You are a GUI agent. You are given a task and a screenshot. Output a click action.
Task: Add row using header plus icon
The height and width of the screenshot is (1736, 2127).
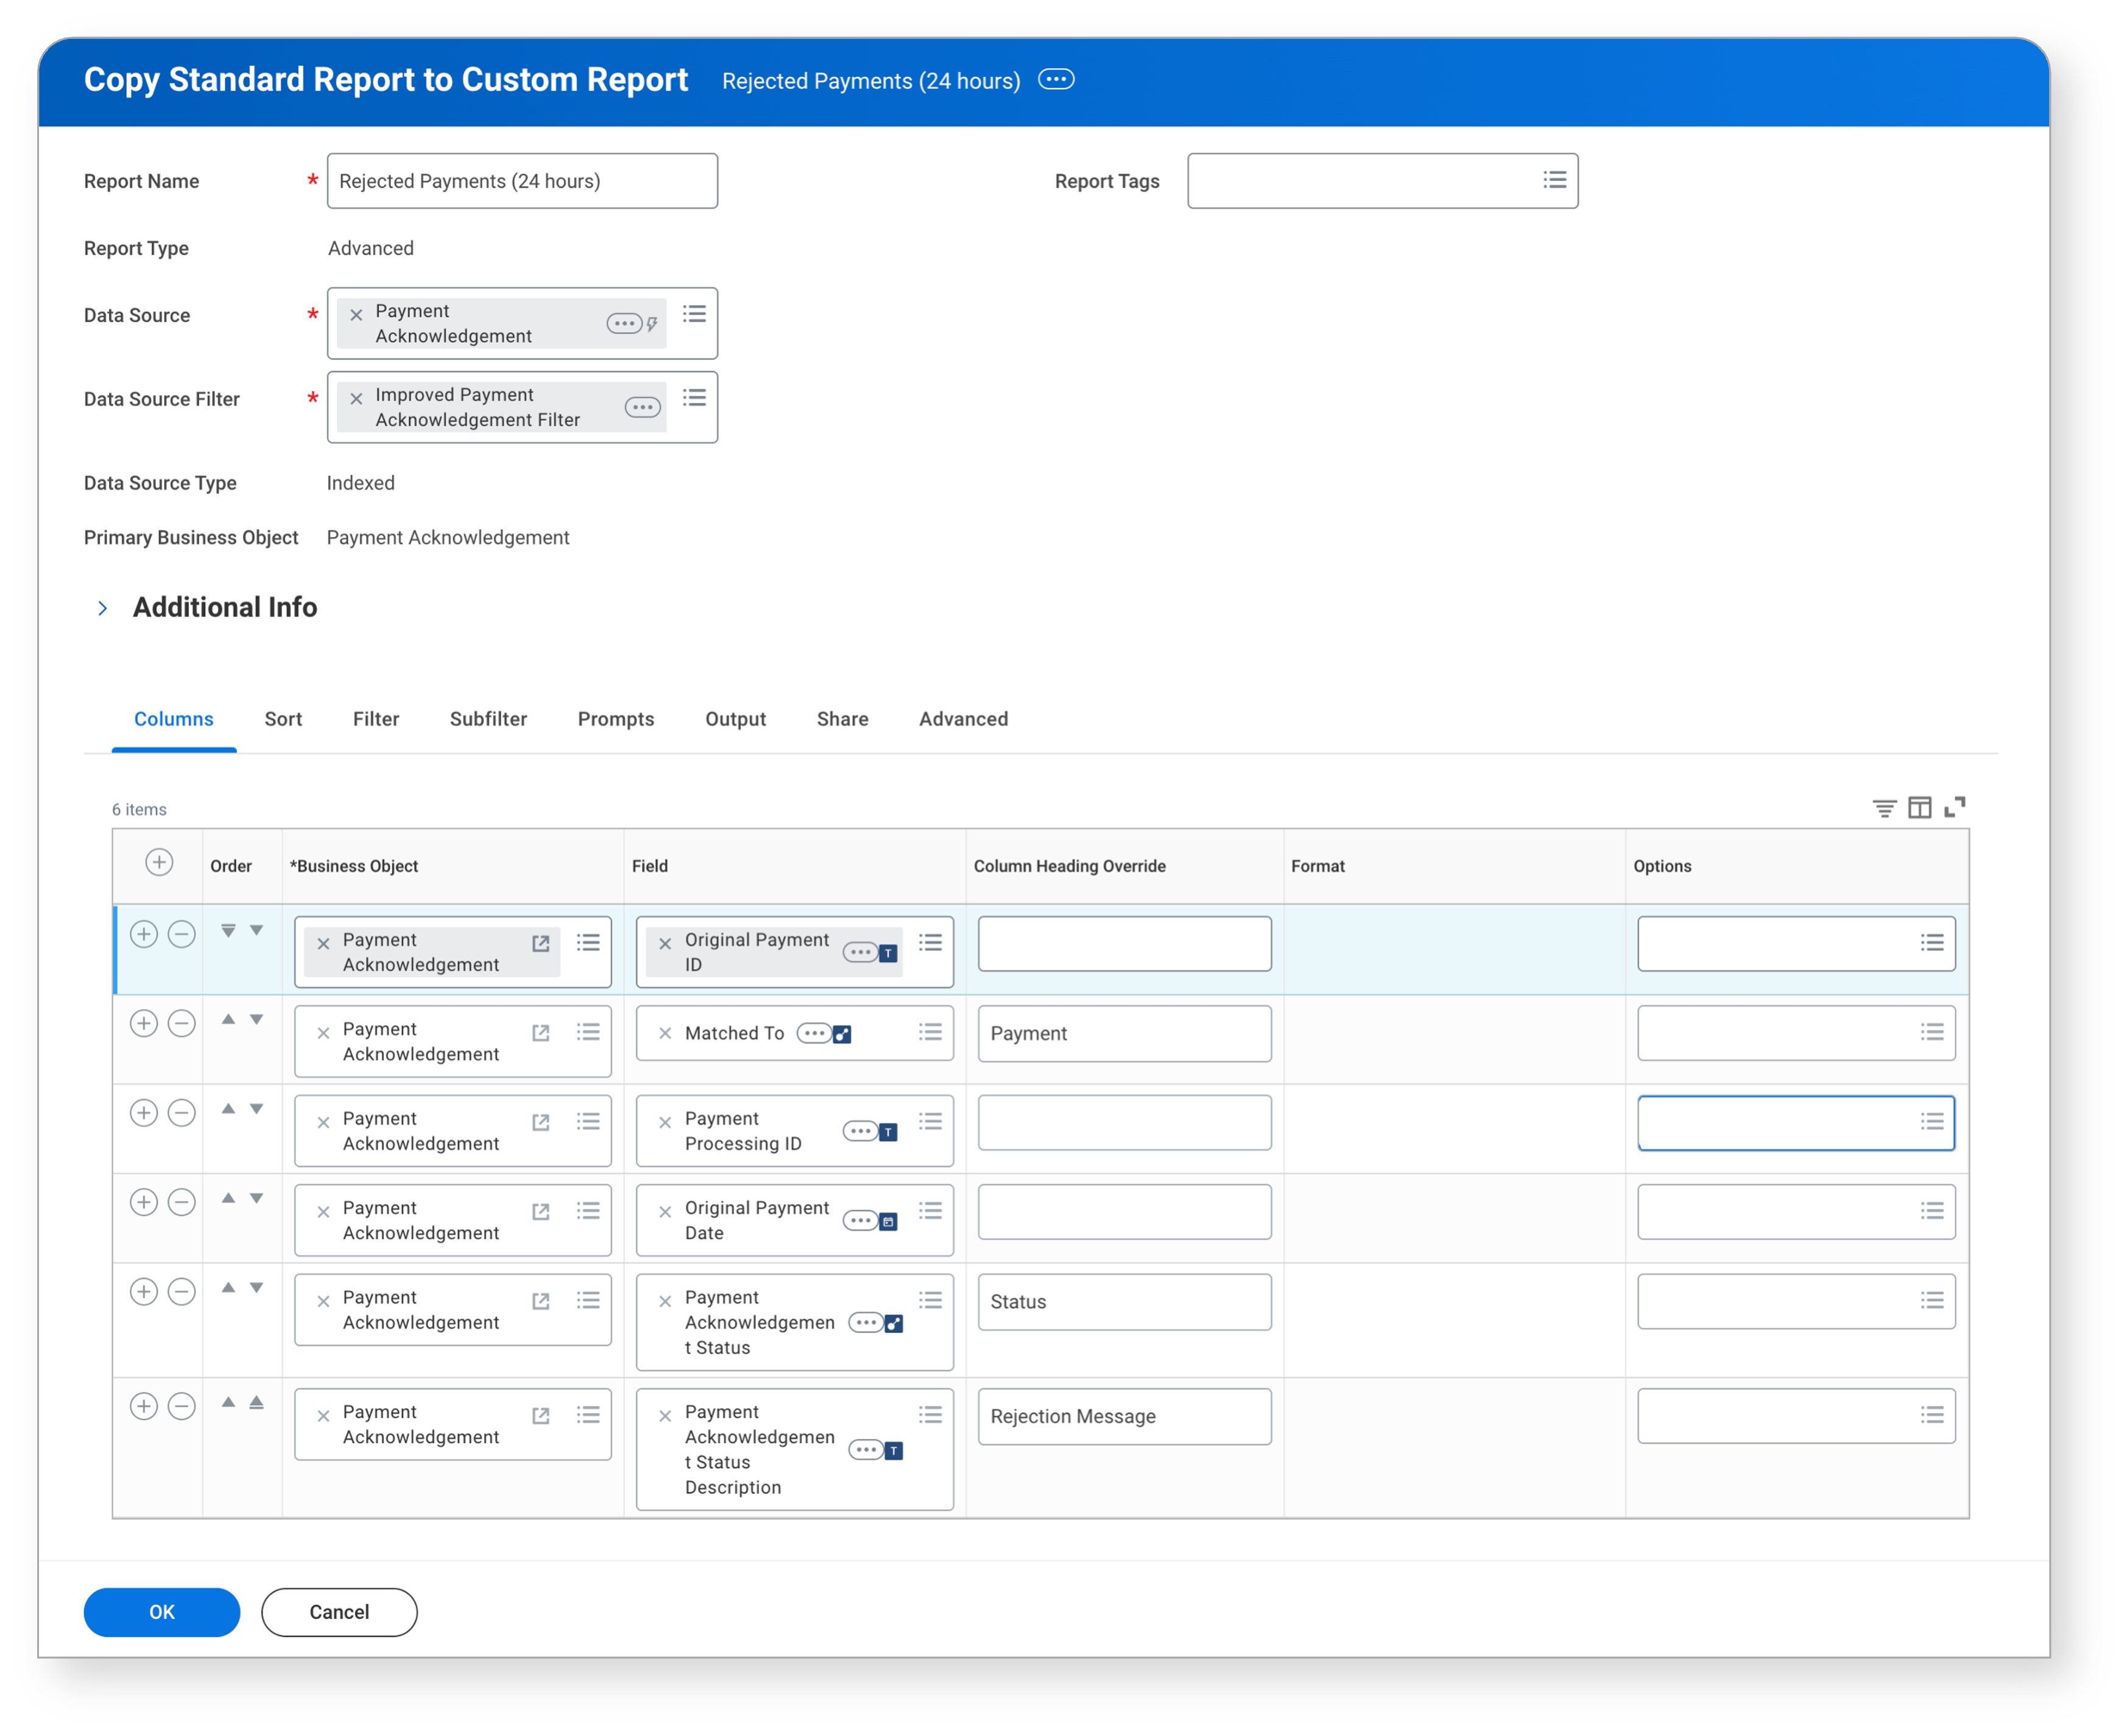pos(159,862)
